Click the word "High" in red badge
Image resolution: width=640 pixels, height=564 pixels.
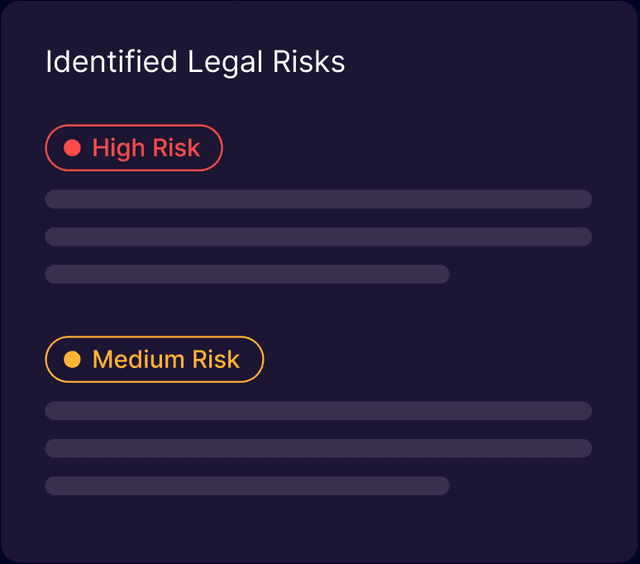(116, 148)
